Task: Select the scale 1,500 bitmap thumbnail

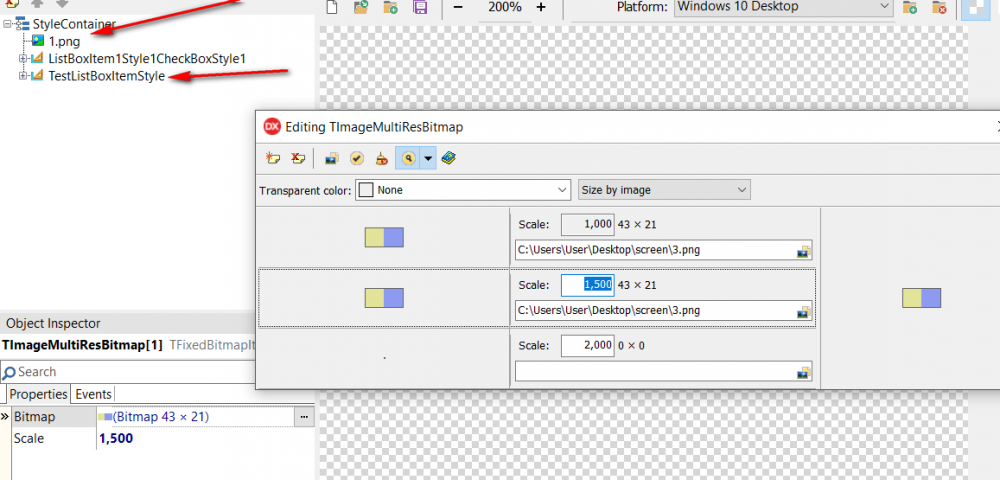Action: [384, 298]
